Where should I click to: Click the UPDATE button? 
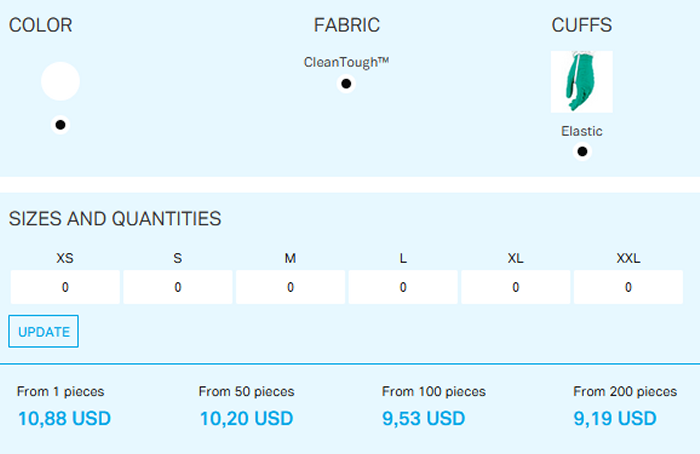tap(43, 332)
